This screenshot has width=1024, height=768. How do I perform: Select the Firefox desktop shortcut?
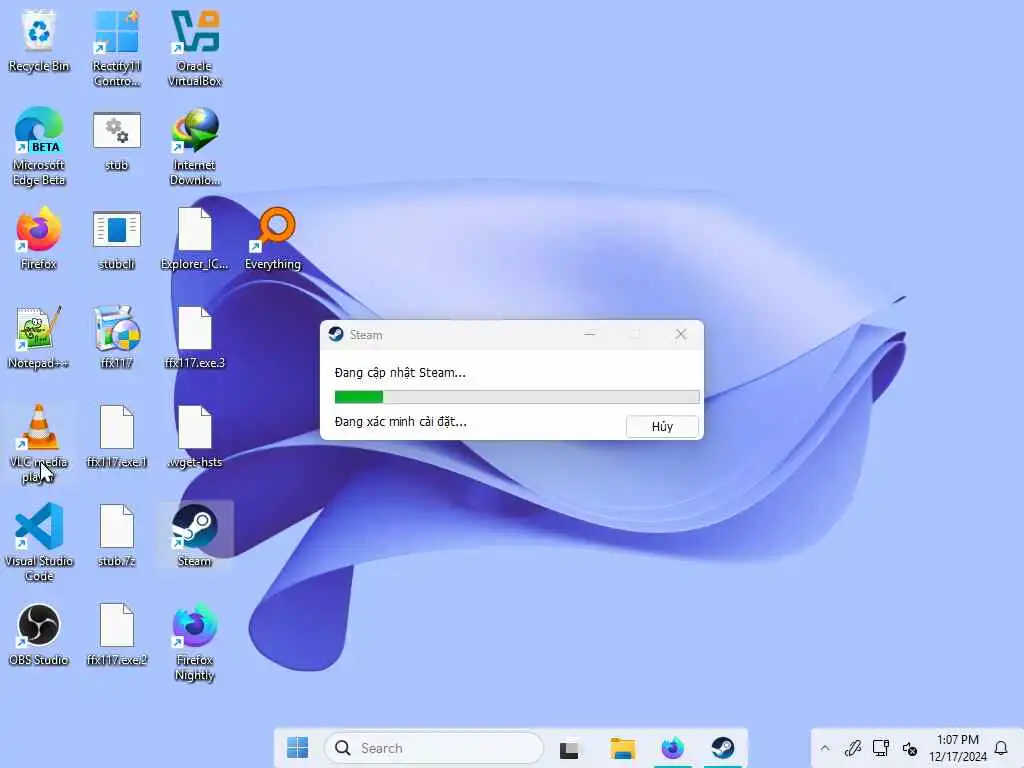39,238
